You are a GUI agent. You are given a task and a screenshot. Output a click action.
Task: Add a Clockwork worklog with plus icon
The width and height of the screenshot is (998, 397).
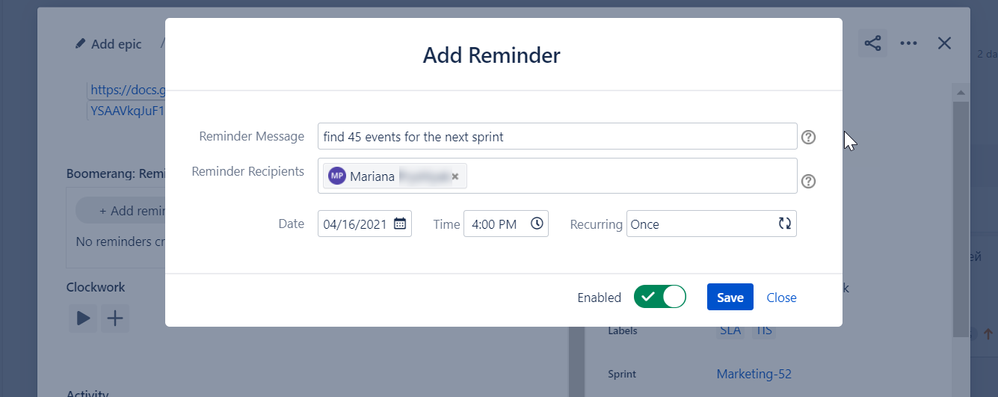coord(115,318)
